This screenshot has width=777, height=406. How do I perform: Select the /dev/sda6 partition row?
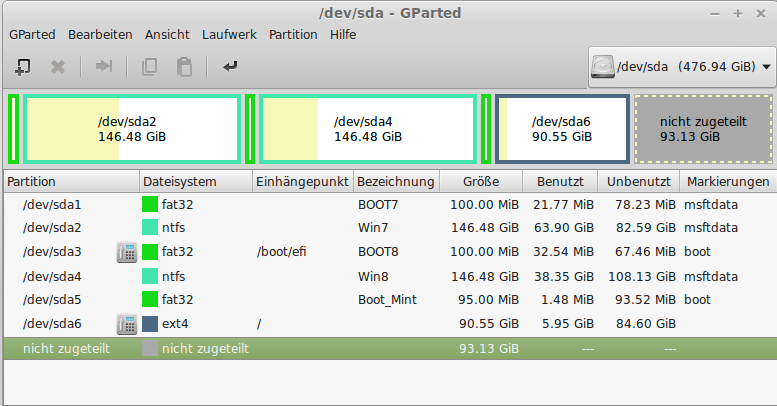(390, 324)
